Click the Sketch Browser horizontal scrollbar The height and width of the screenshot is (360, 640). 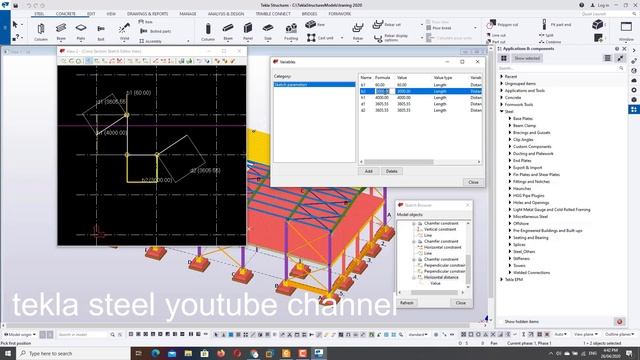tap(431, 292)
